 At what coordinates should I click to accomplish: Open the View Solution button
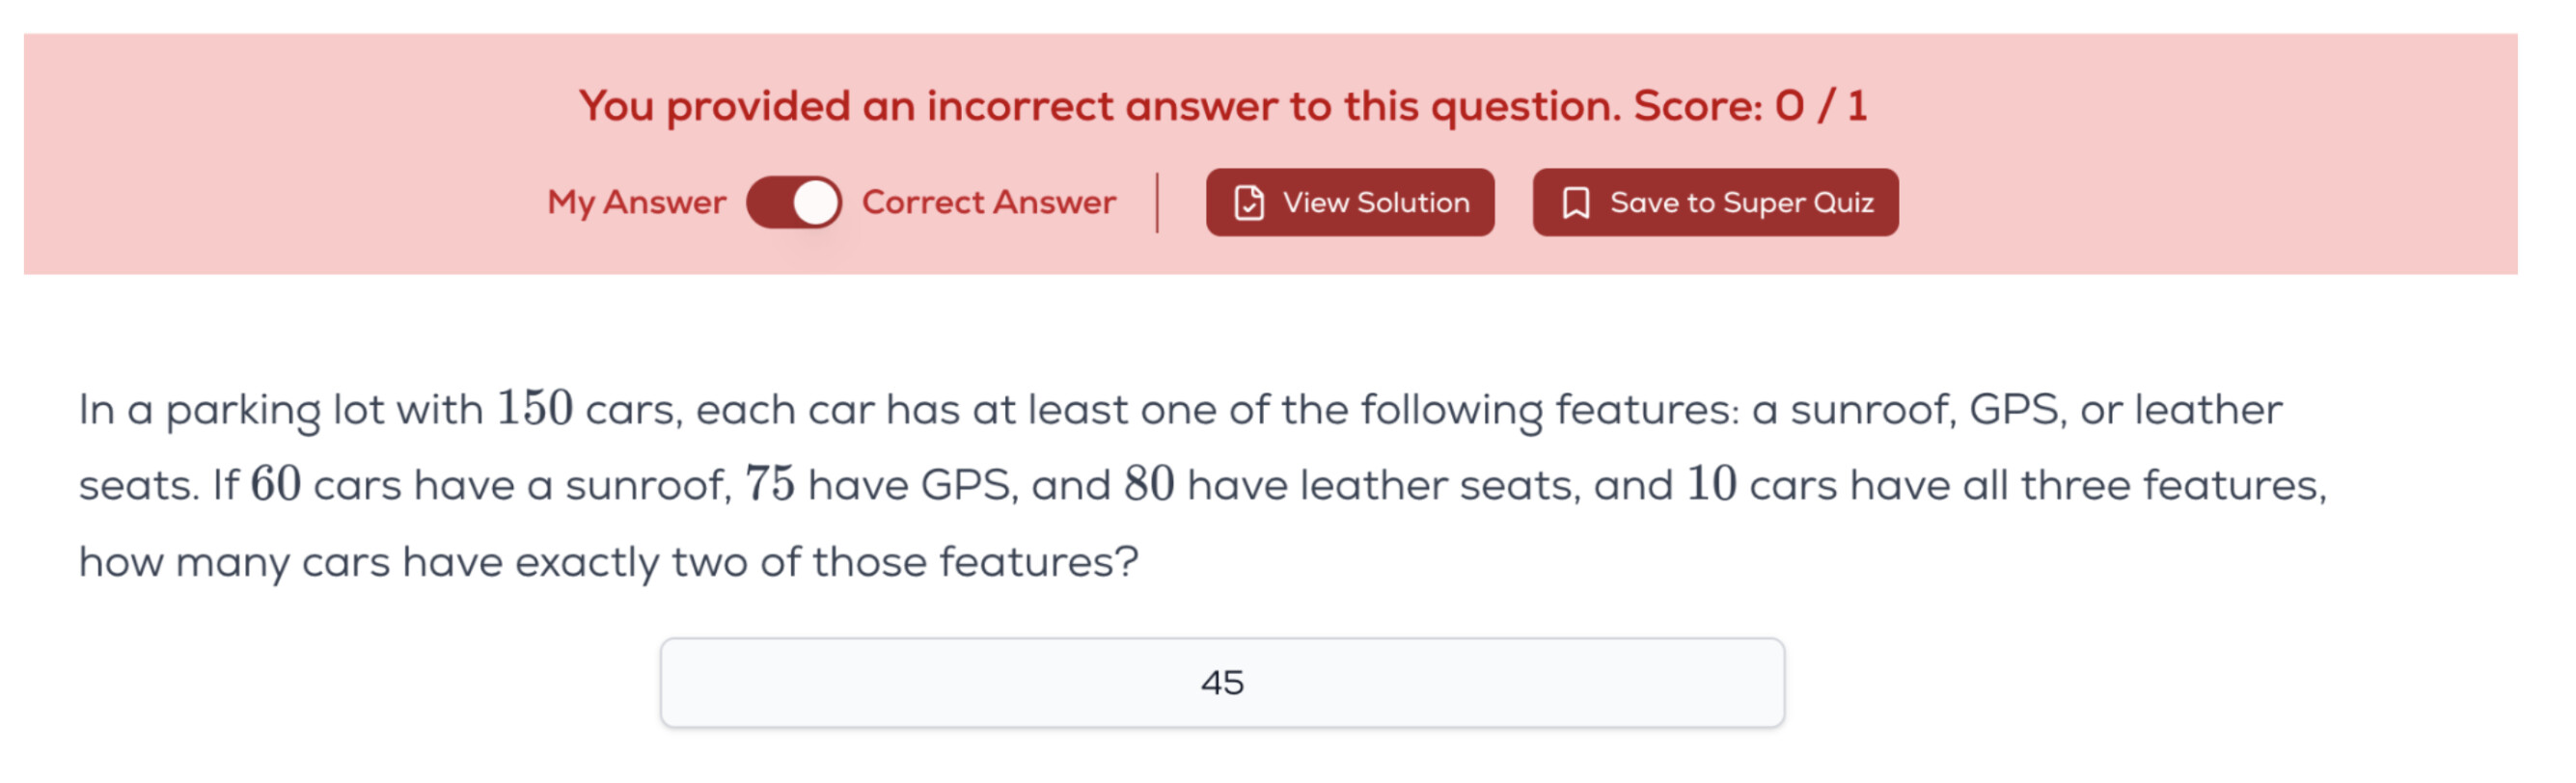click(x=1349, y=203)
